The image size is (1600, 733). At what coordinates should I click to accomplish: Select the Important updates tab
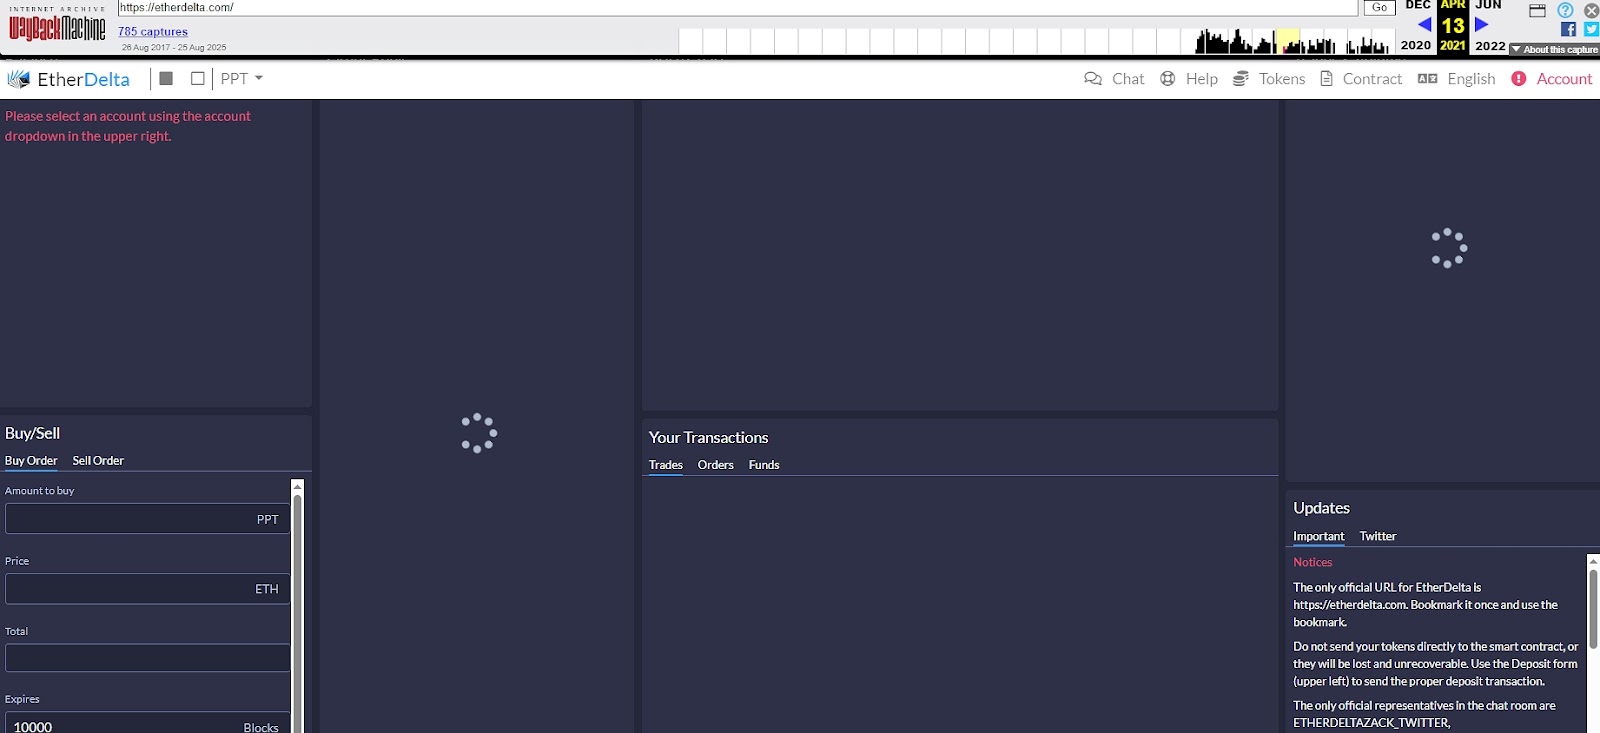tap(1318, 537)
